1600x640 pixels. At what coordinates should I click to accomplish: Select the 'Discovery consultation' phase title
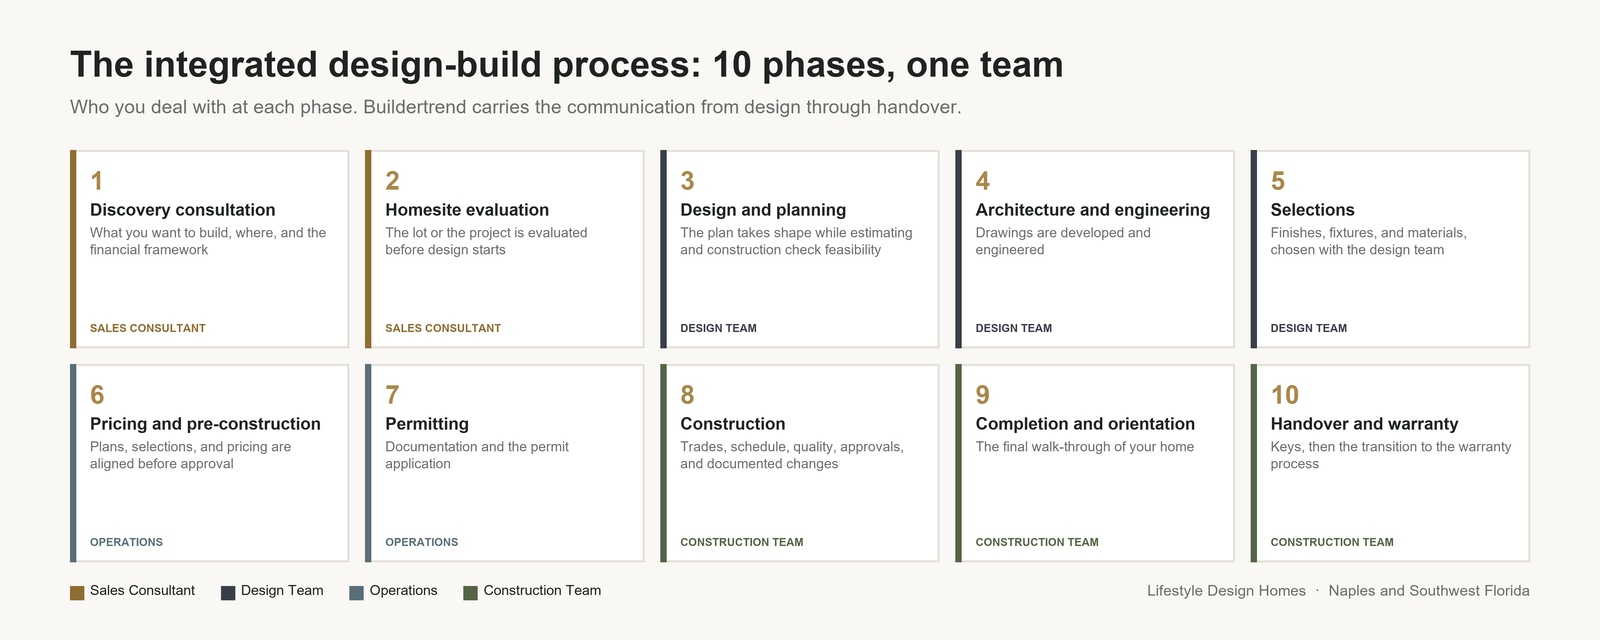pos(183,210)
